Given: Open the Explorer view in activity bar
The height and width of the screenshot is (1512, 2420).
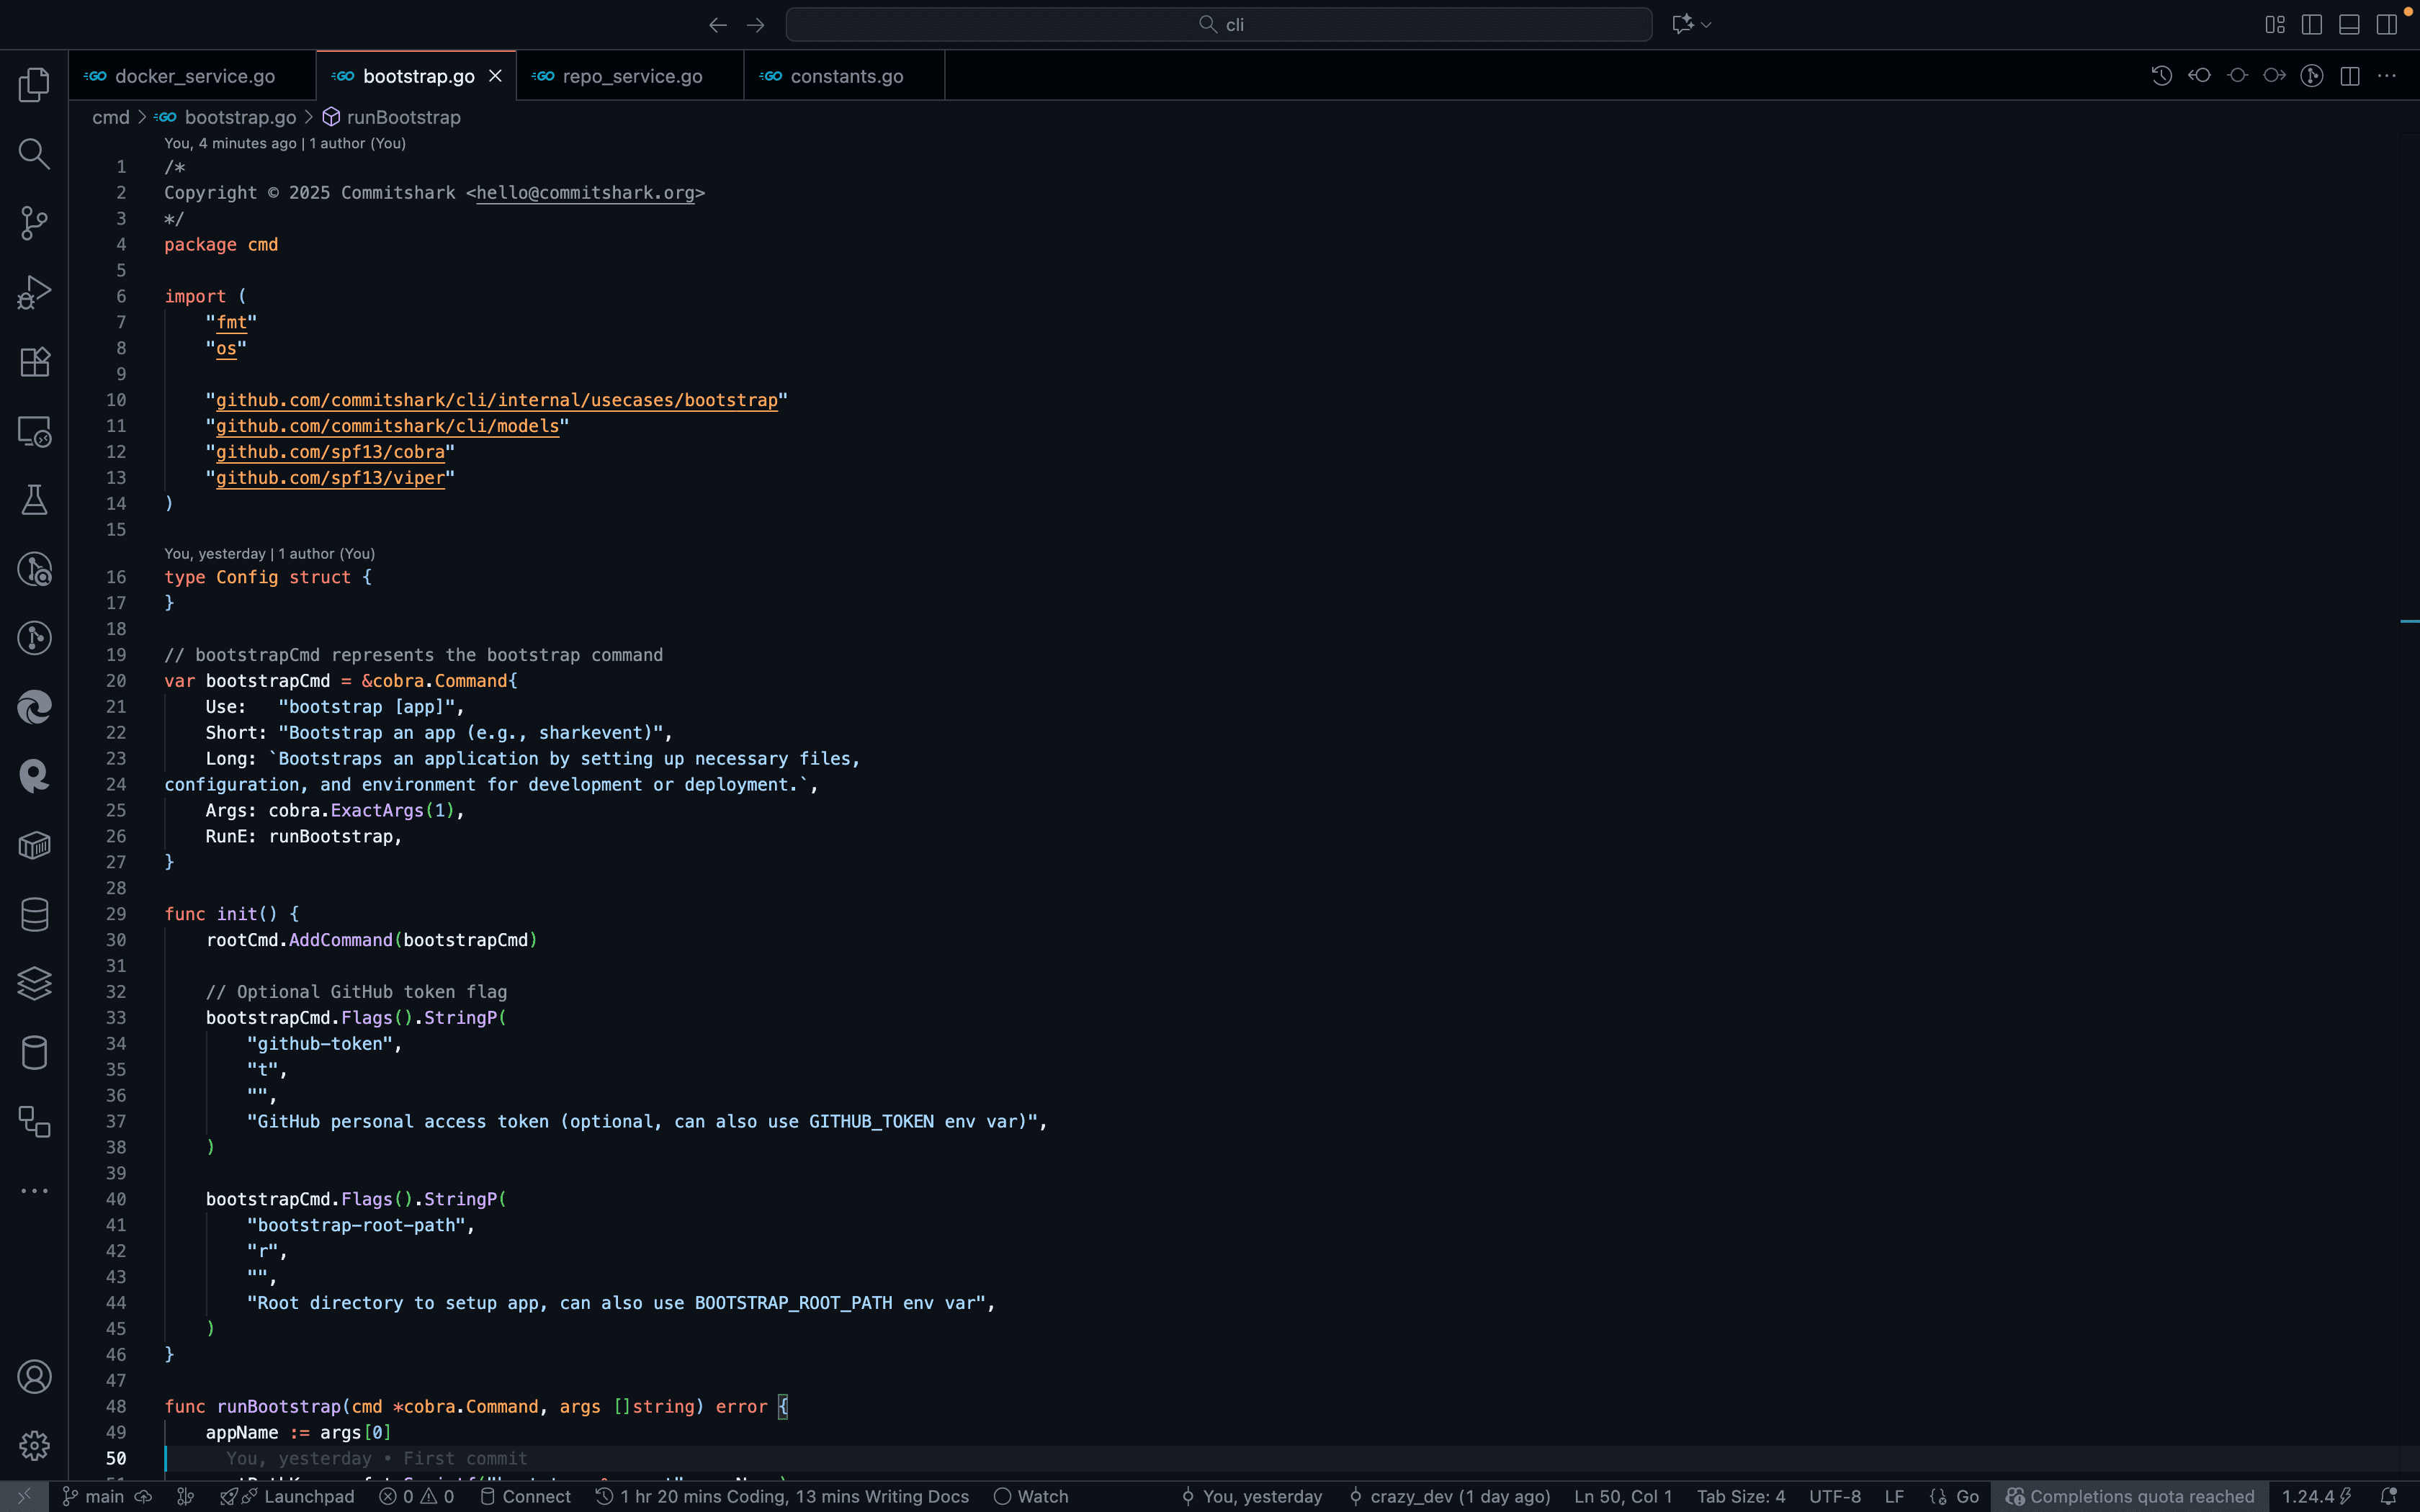Looking at the screenshot, I should click(x=34, y=85).
